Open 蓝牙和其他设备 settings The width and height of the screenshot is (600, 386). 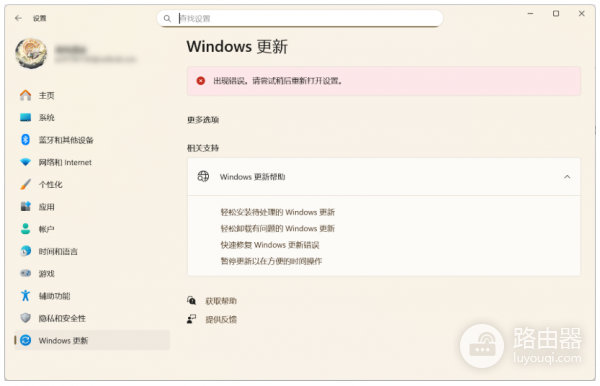click(x=92, y=140)
